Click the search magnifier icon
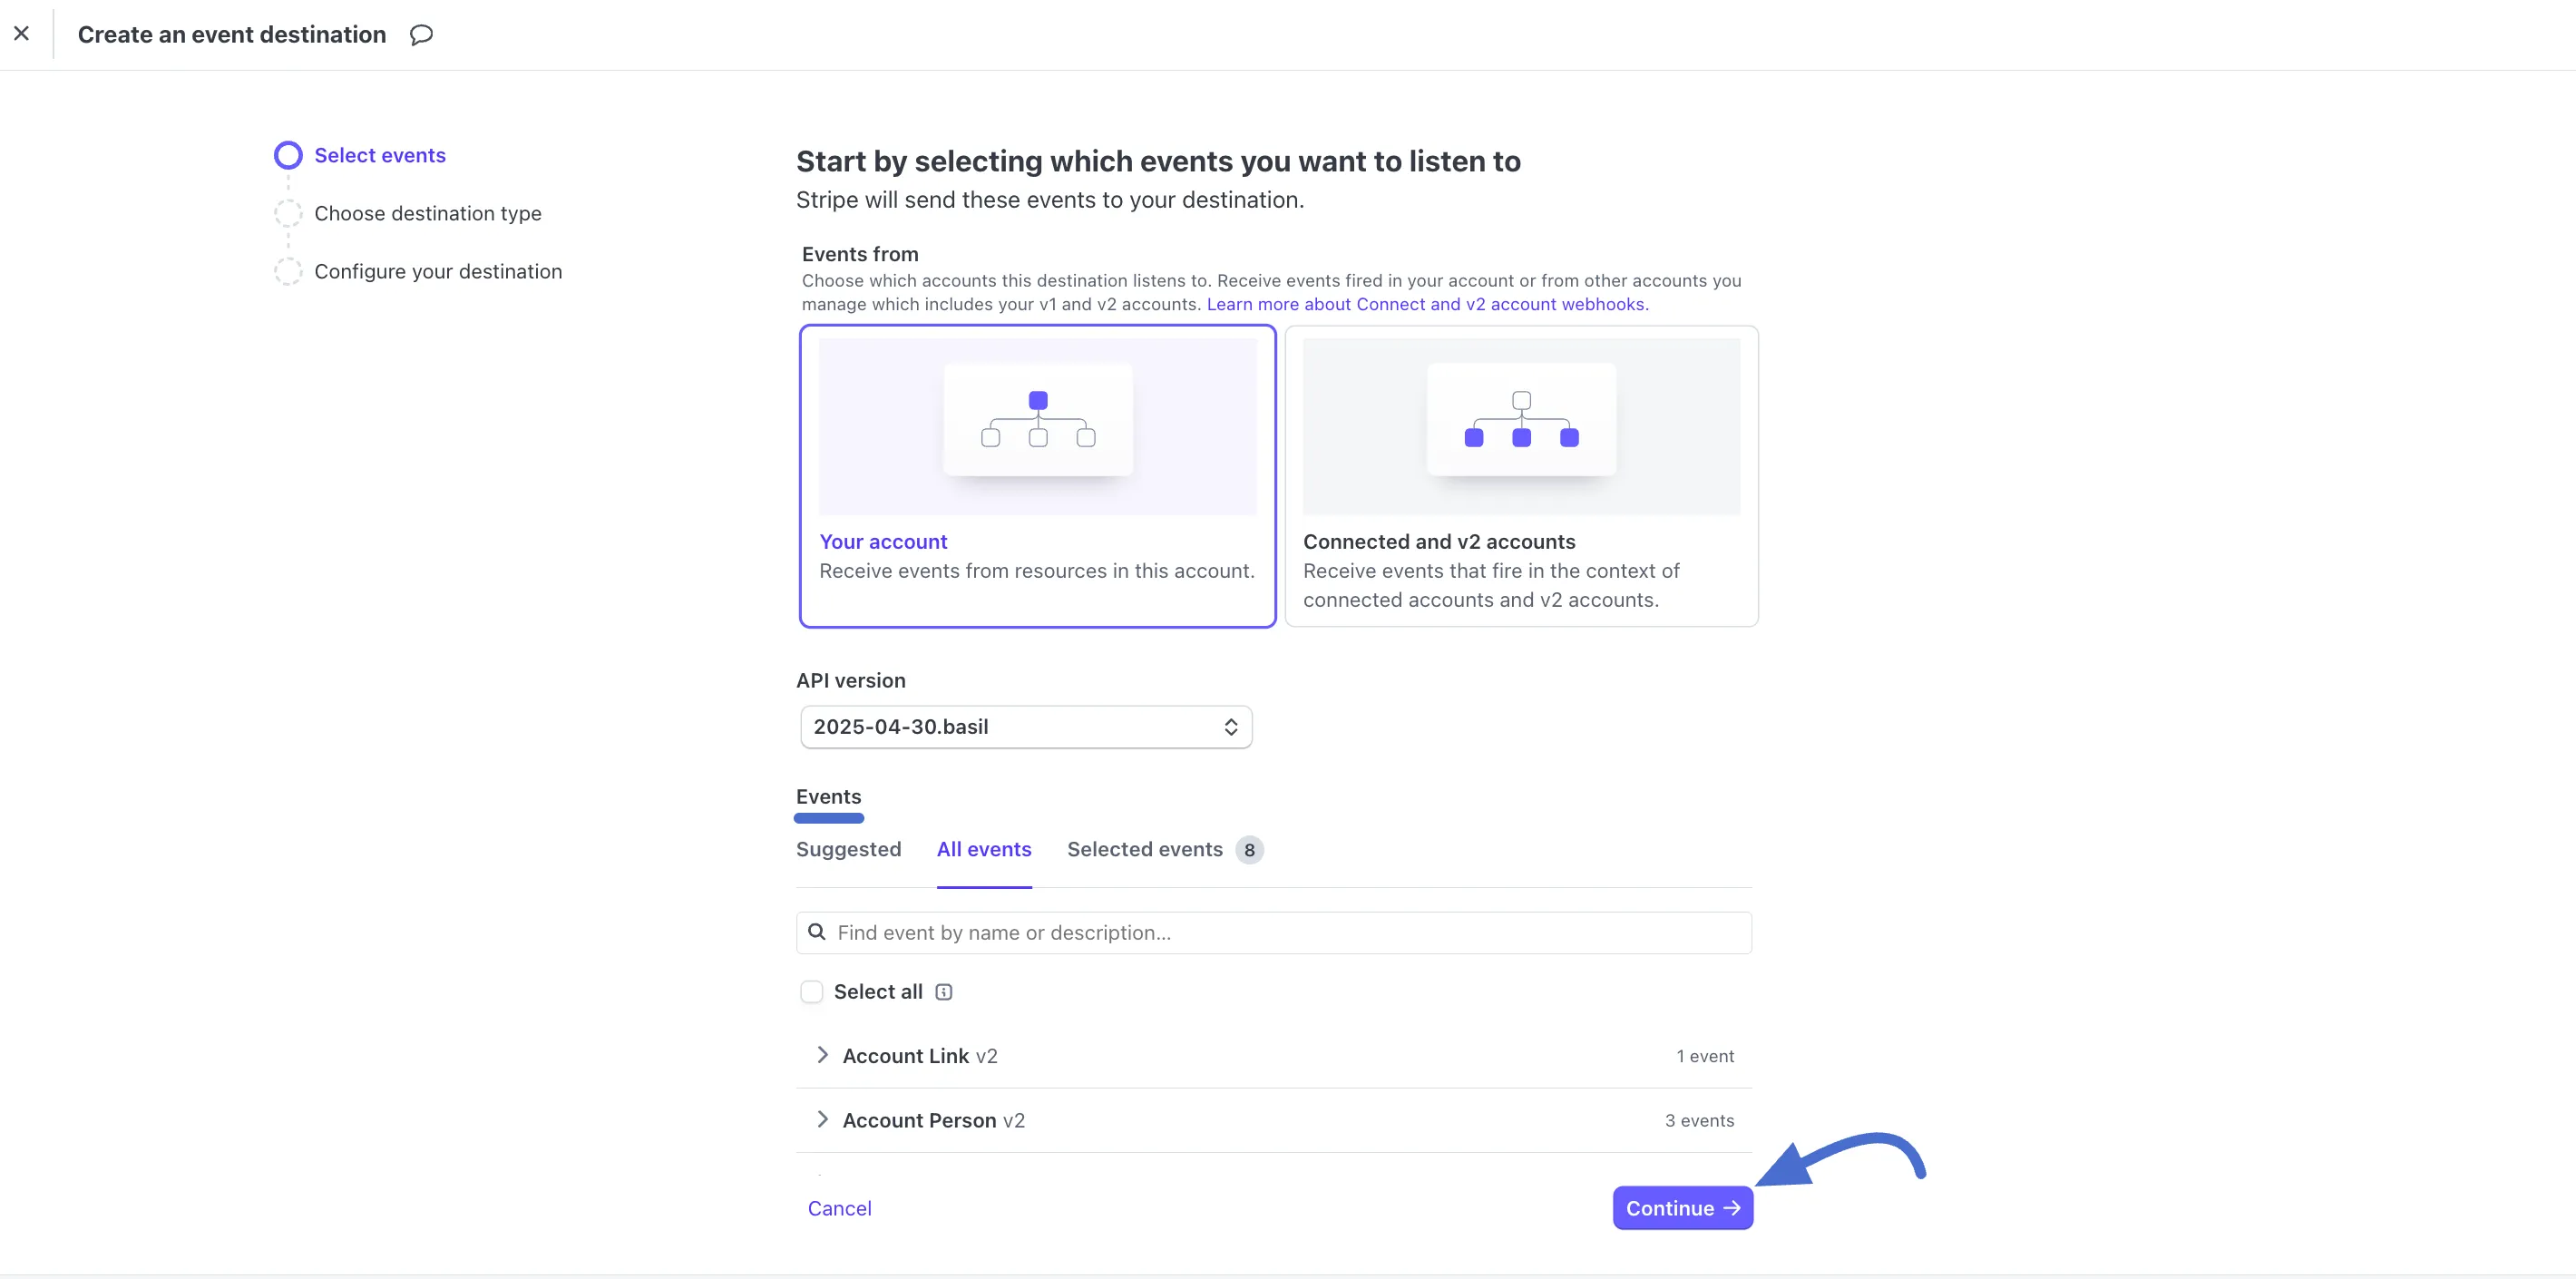Screen dimensions: 2576x1279 tap(817, 932)
